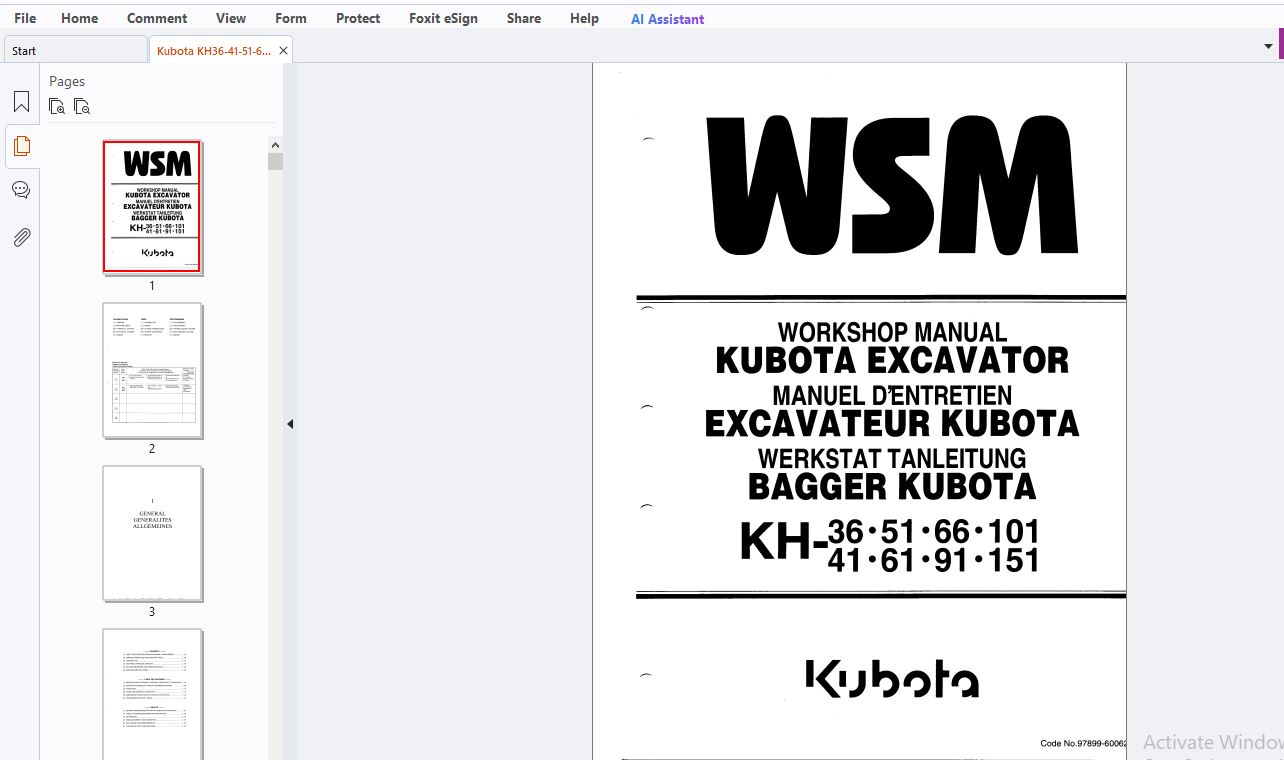Click the large WSM title
This screenshot has height=760, width=1284.
[x=892, y=186]
